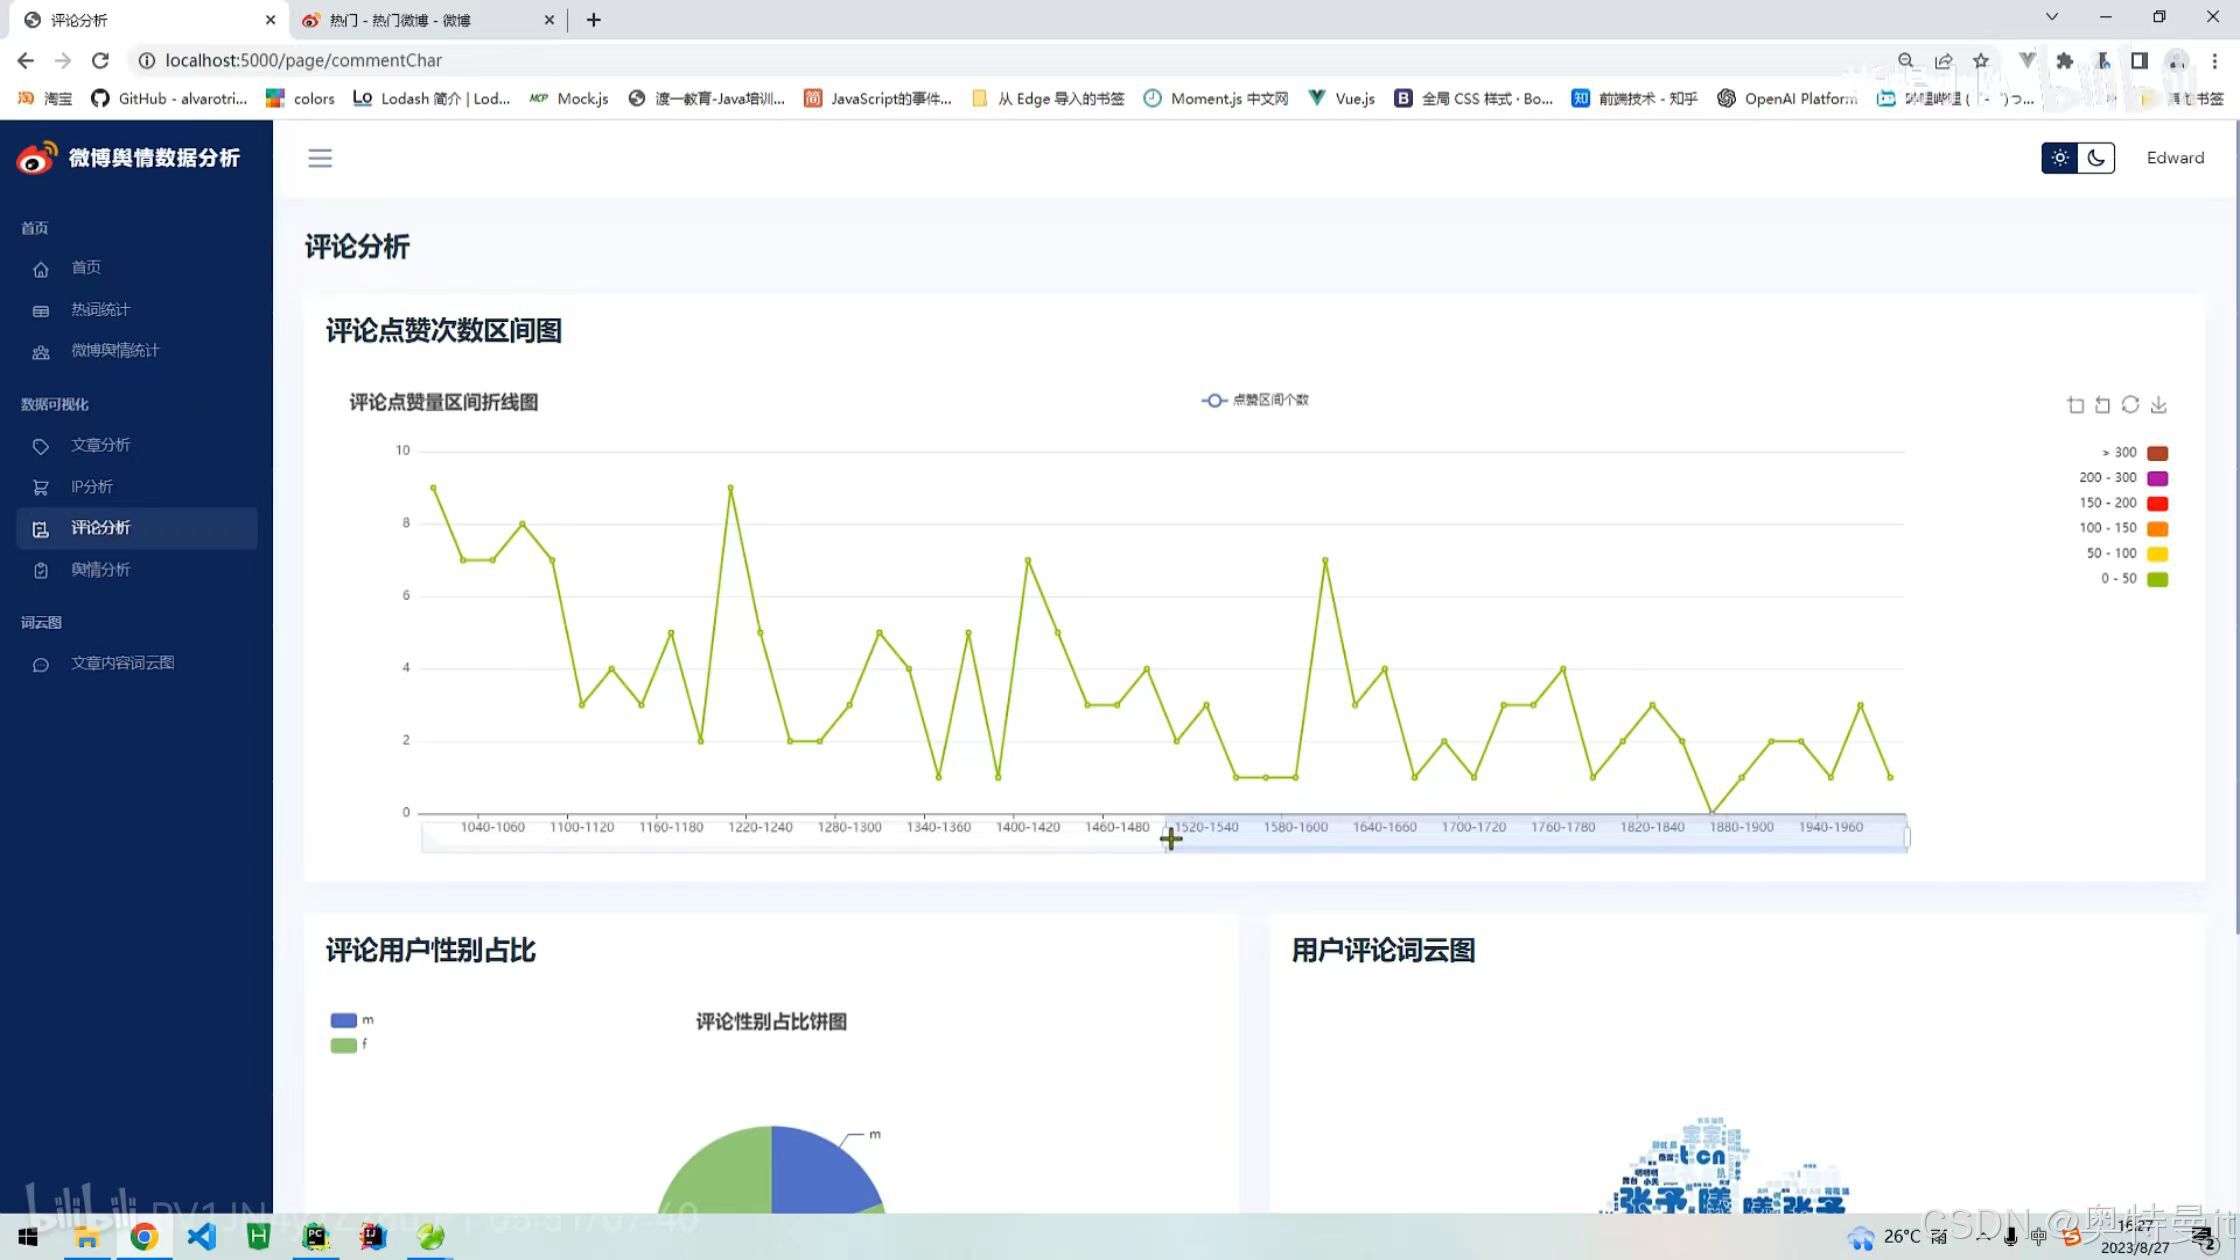Open browser extensions puzzle icon
The width and height of the screenshot is (2240, 1260).
click(2065, 61)
